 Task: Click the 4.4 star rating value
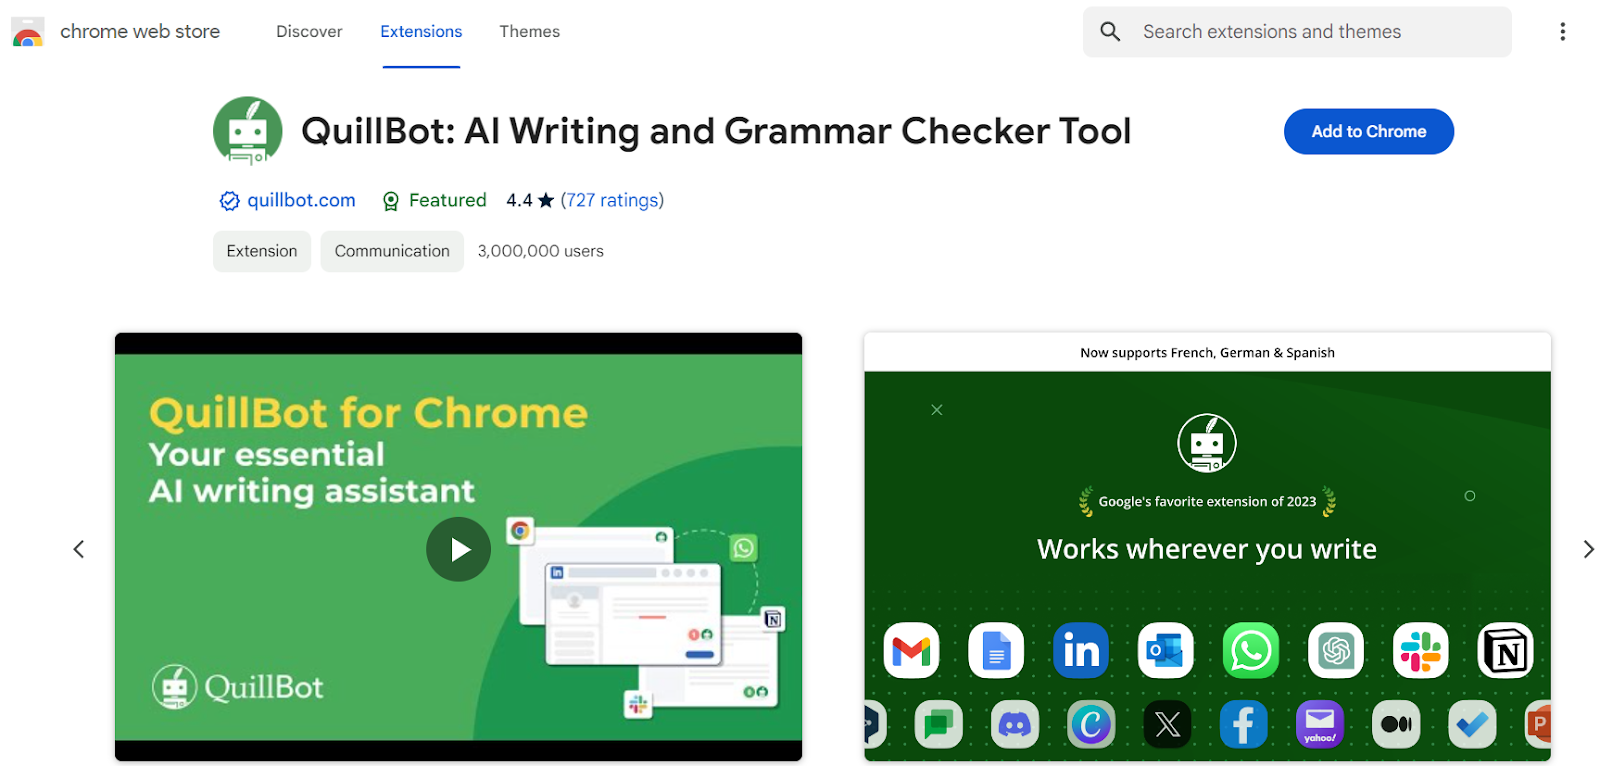530,200
